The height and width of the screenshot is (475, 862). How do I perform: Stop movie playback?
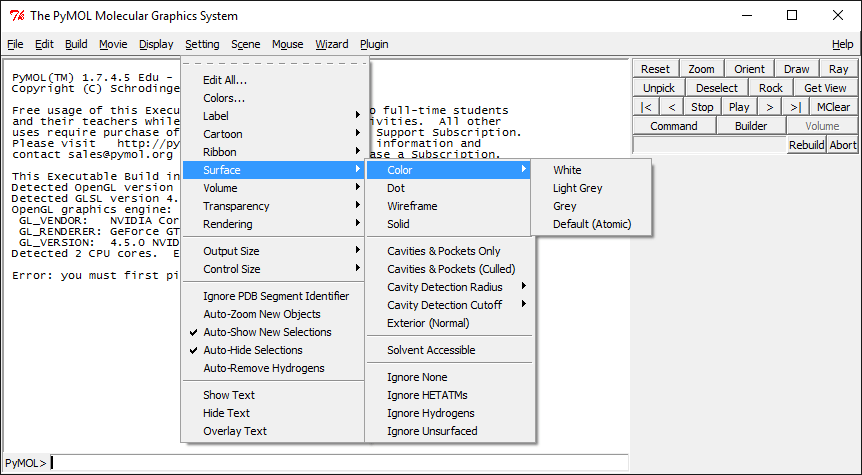[702, 107]
